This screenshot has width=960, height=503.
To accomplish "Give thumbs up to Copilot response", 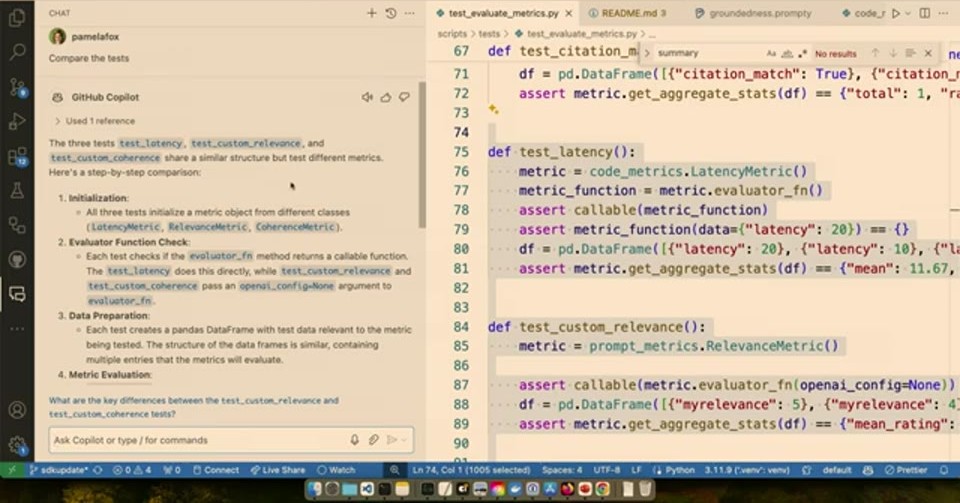I will [386, 97].
